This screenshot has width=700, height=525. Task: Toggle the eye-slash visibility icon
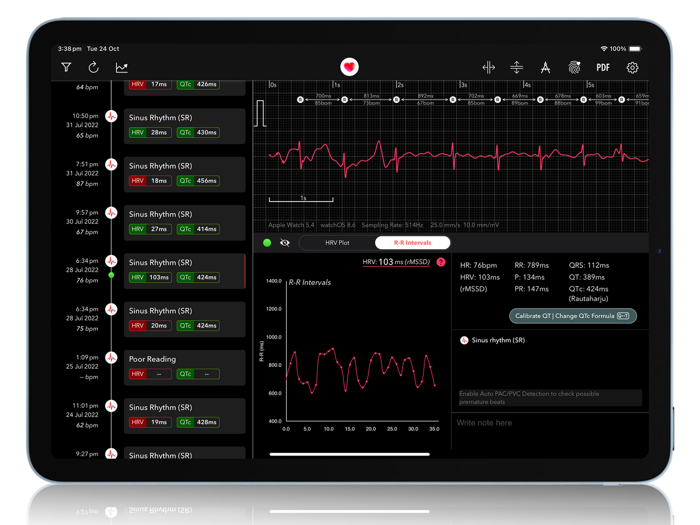[x=284, y=243]
